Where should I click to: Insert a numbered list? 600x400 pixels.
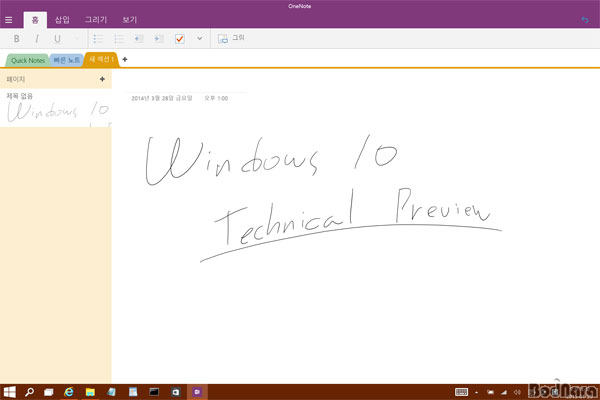(119, 39)
